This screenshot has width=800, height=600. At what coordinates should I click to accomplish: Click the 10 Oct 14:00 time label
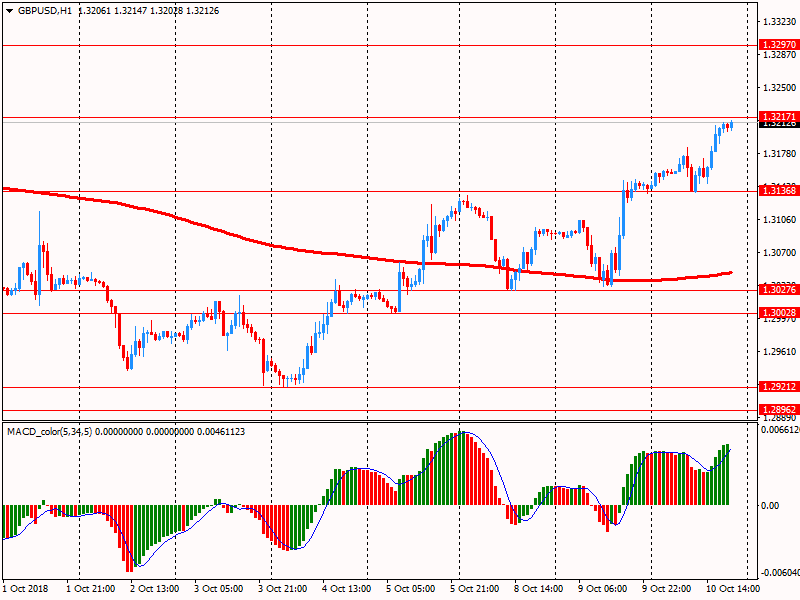pyautogui.click(x=734, y=589)
